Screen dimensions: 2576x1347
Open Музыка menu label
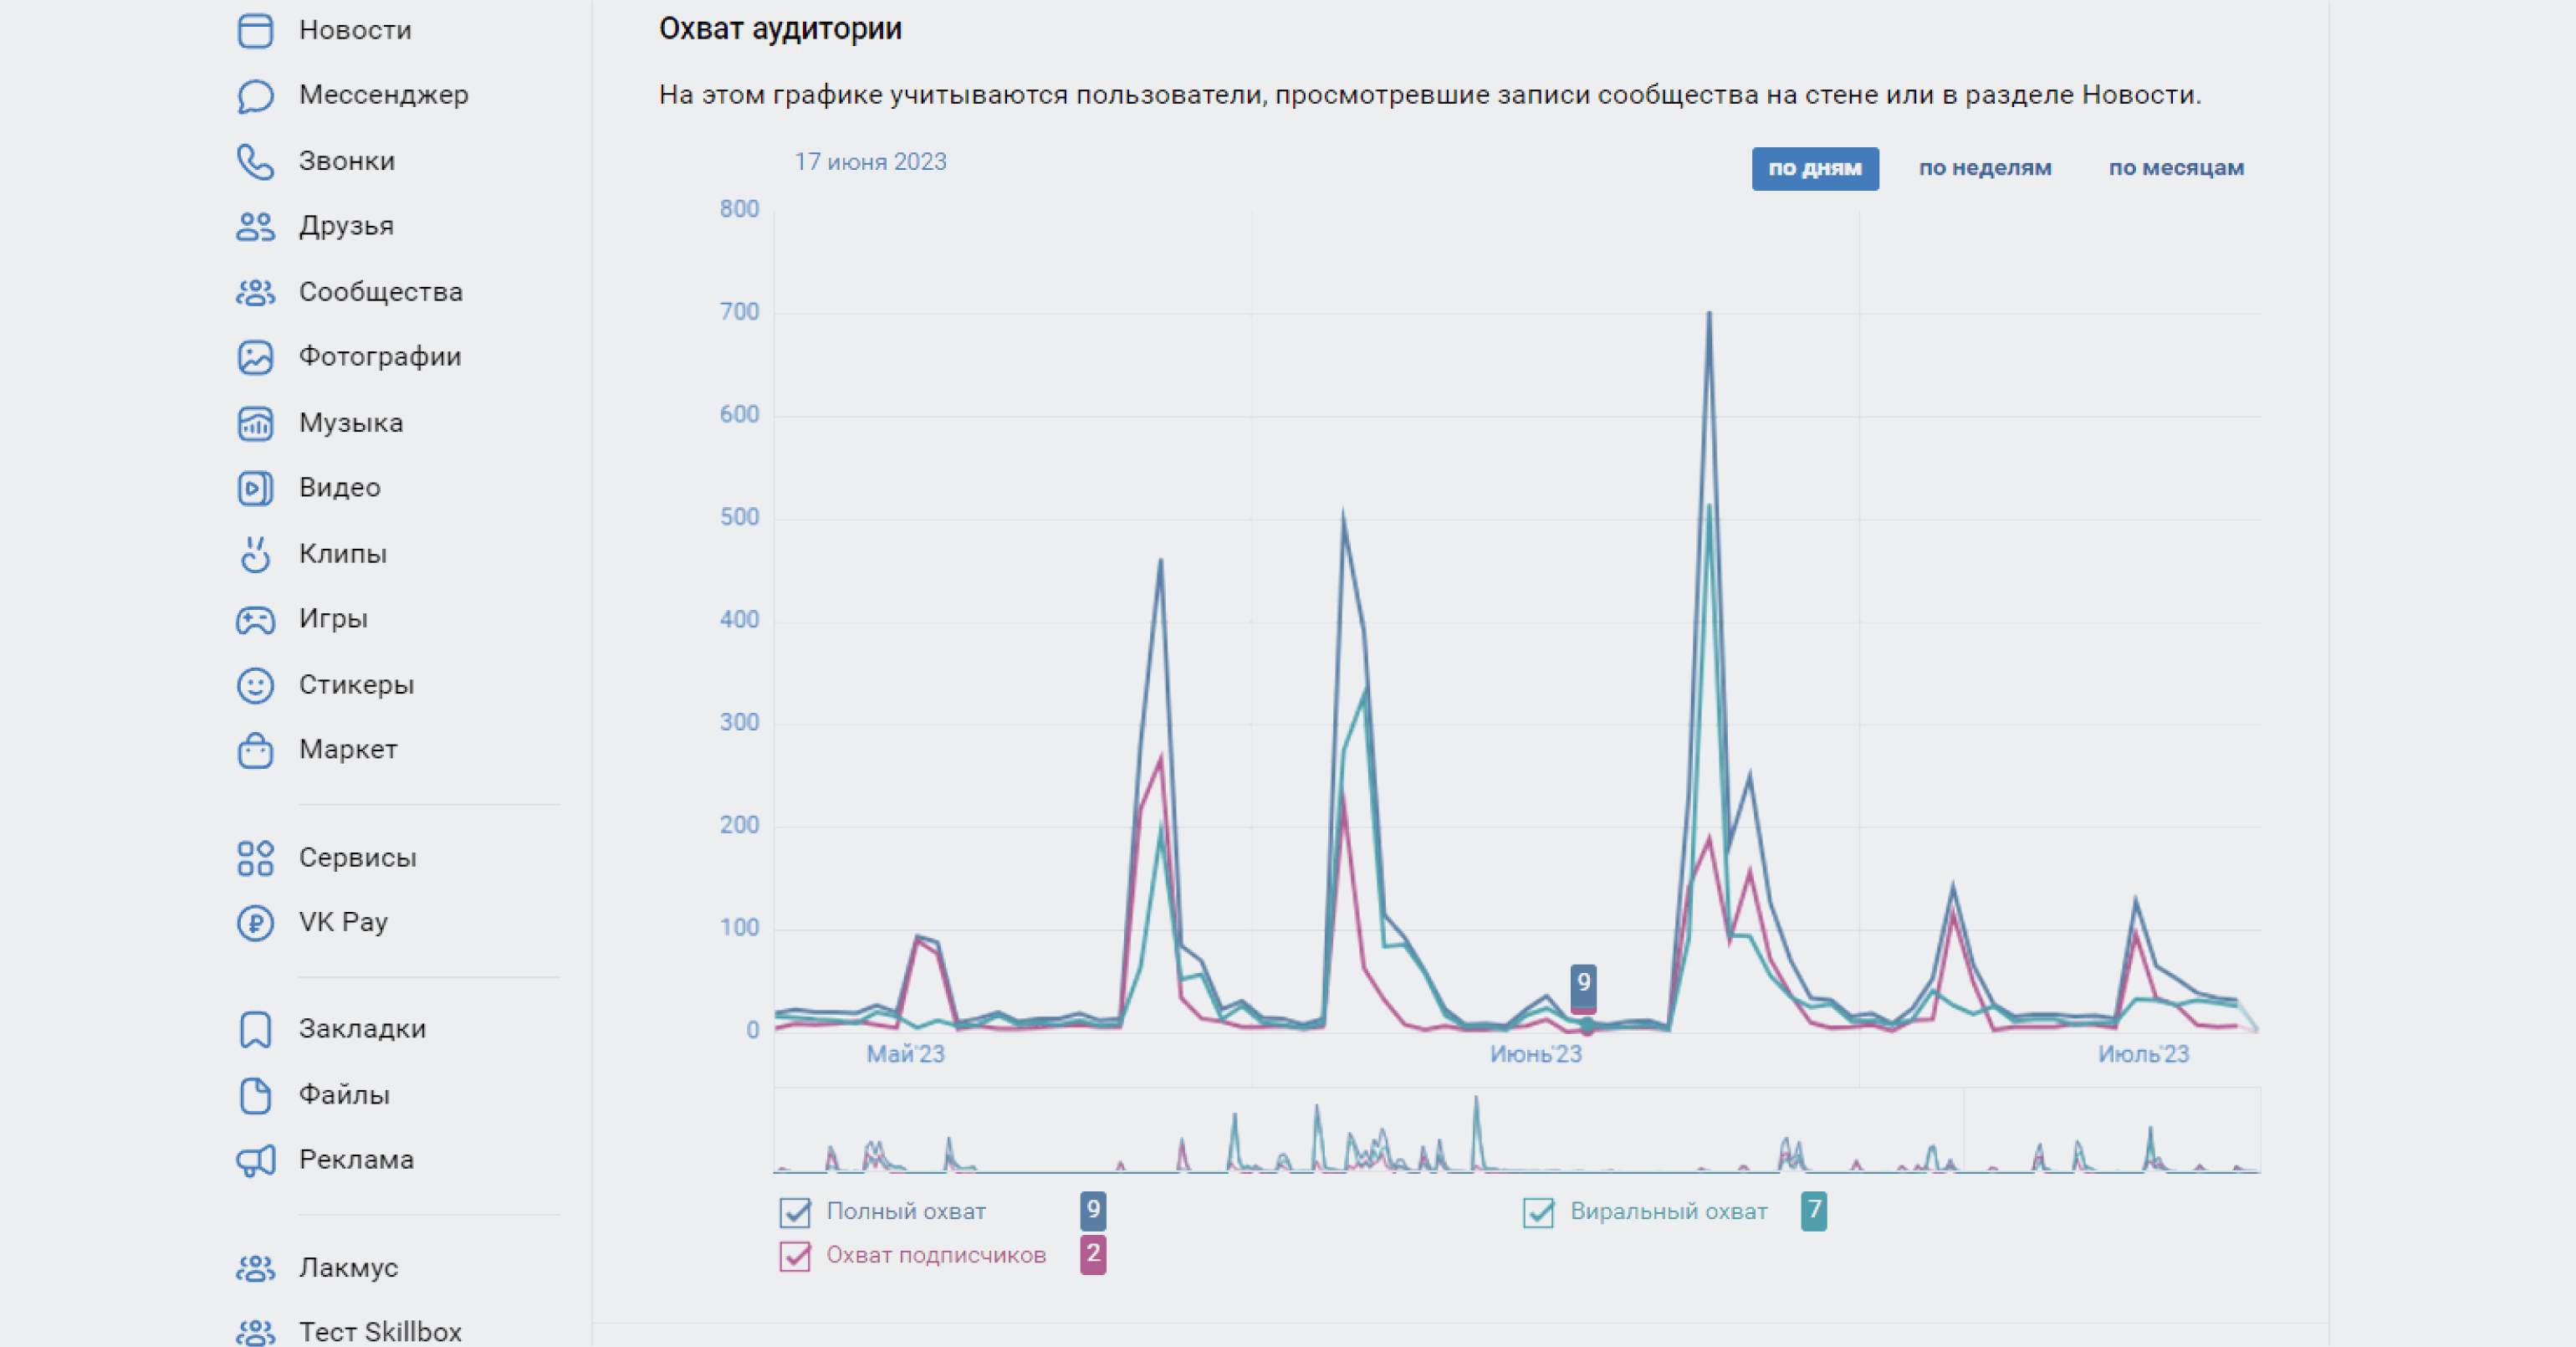pyautogui.click(x=351, y=423)
